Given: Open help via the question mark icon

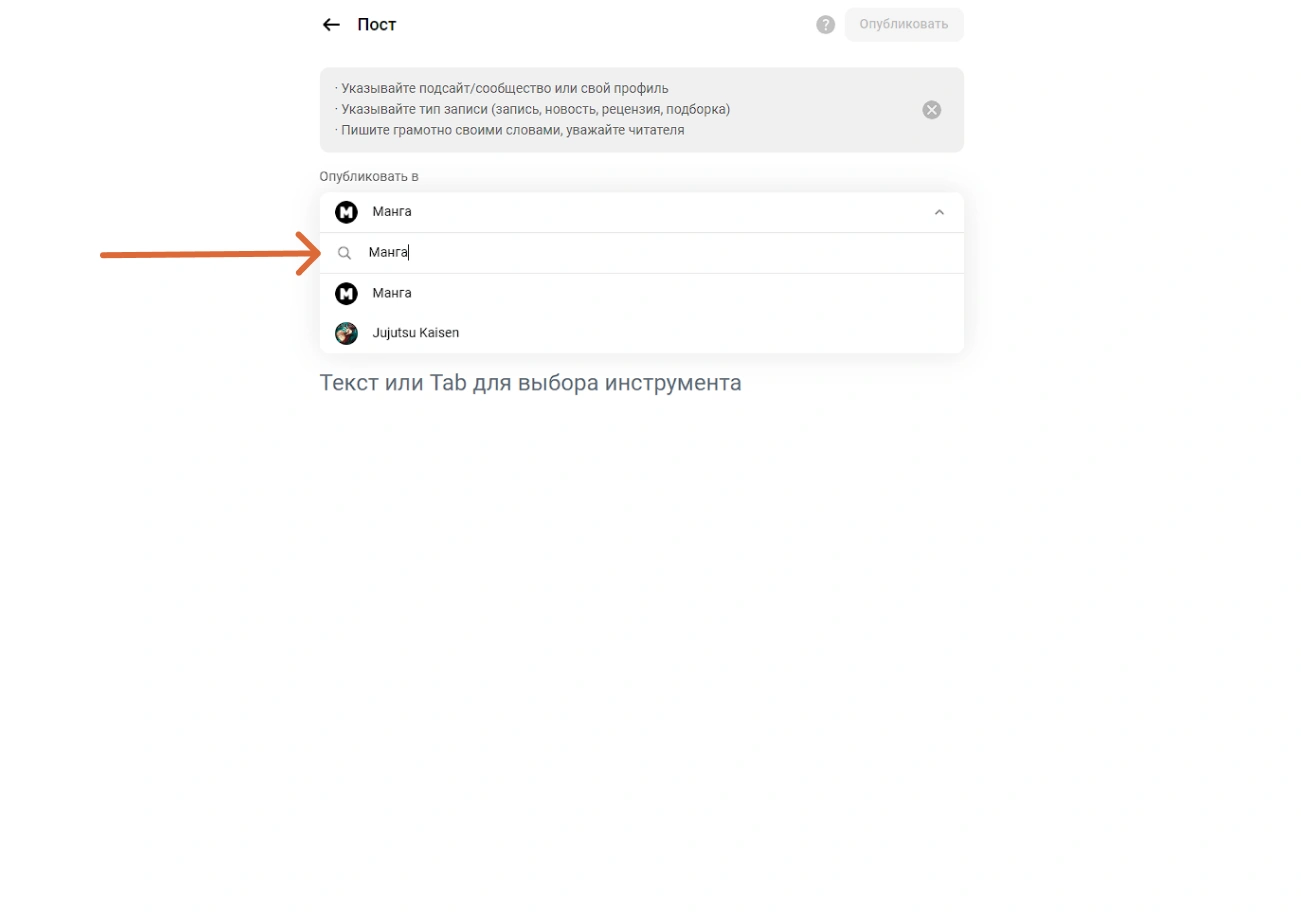Looking at the screenshot, I should 825,25.
